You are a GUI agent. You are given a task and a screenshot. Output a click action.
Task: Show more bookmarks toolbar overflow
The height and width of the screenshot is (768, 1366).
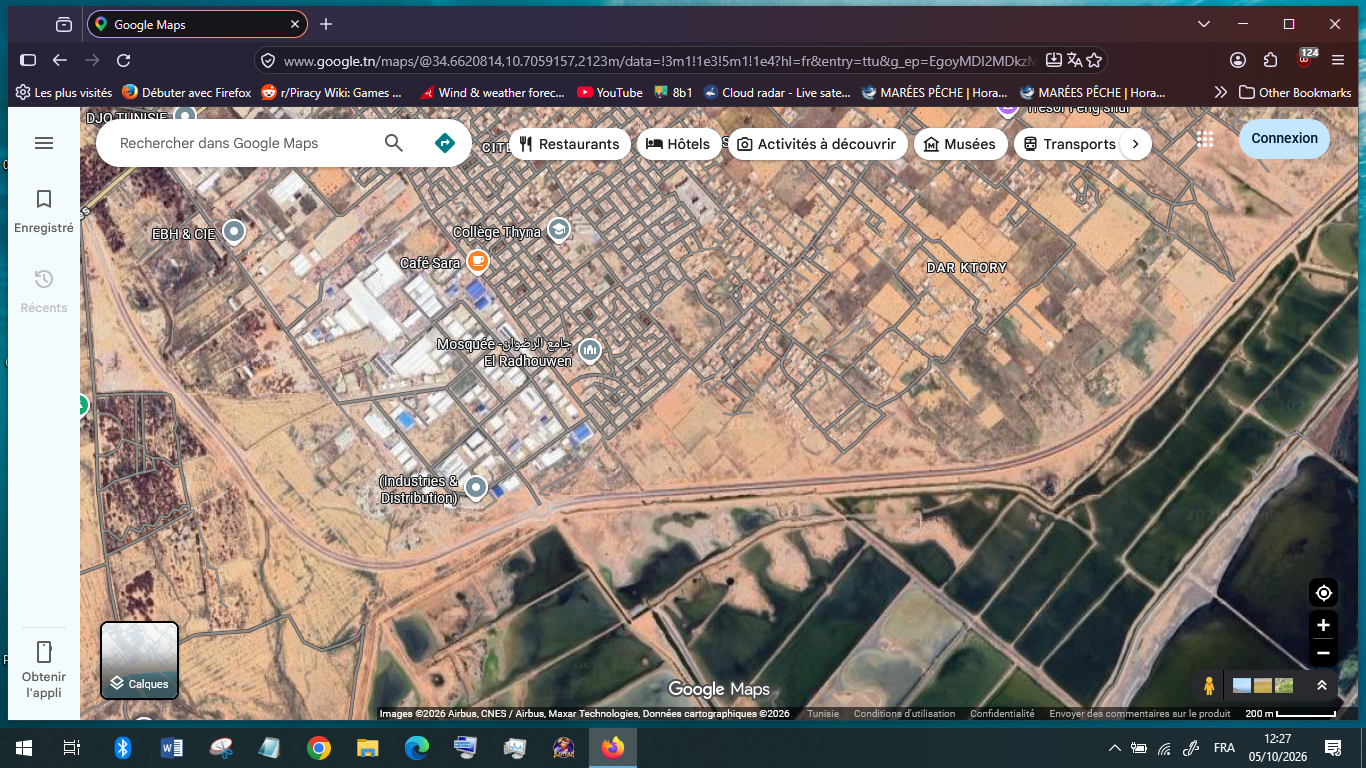[x=1220, y=92]
